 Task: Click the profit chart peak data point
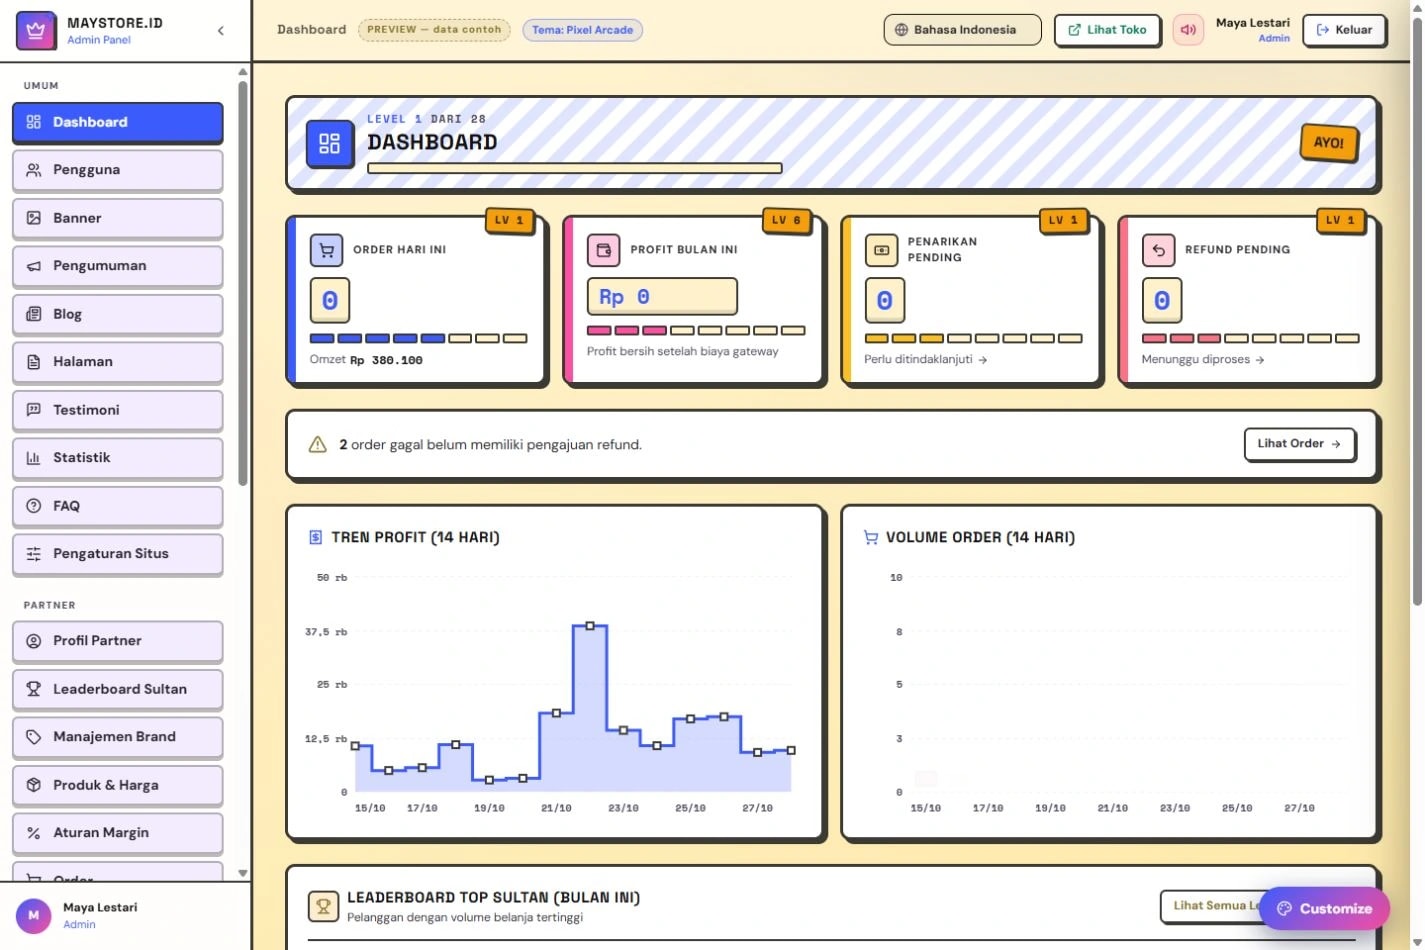tap(590, 626)
